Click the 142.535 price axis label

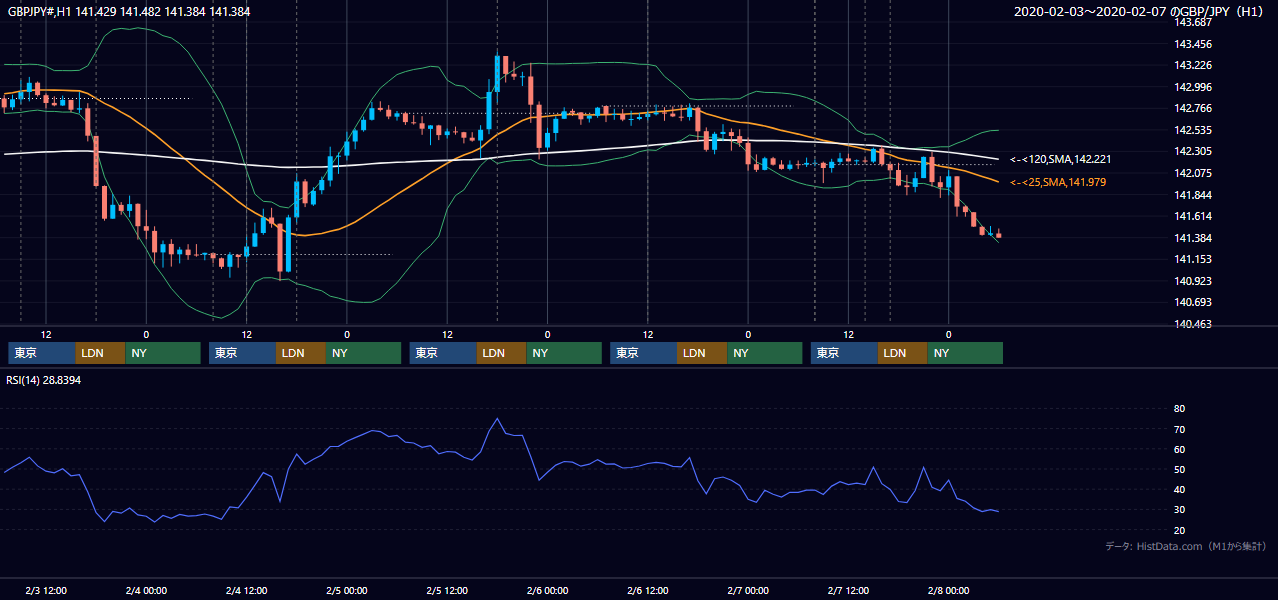pos(1192,130)
